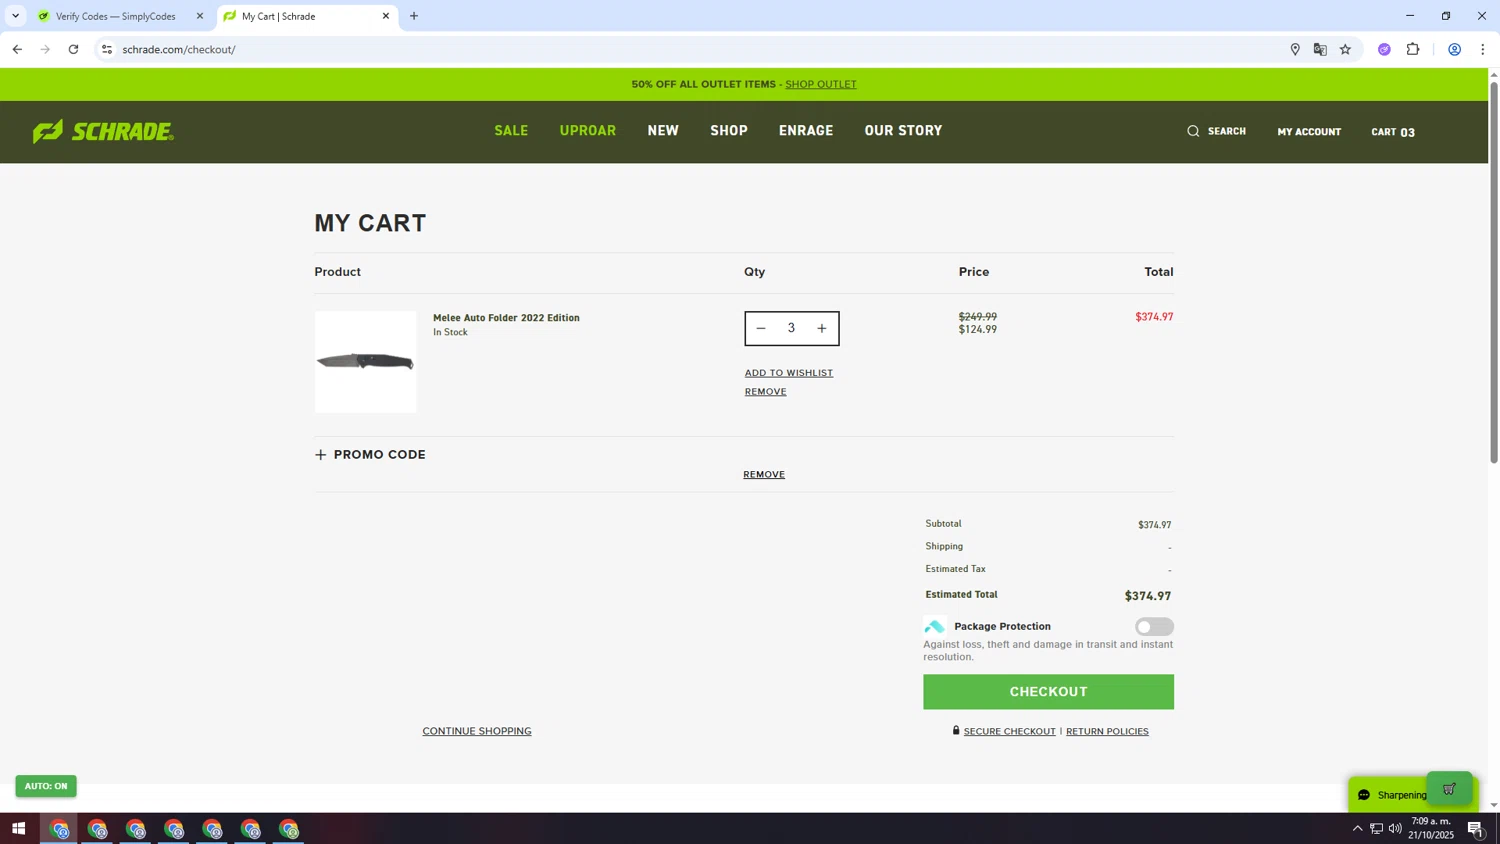Open the OUR STORY menu
Screen dimensions: 1500x844
point(903,131)
